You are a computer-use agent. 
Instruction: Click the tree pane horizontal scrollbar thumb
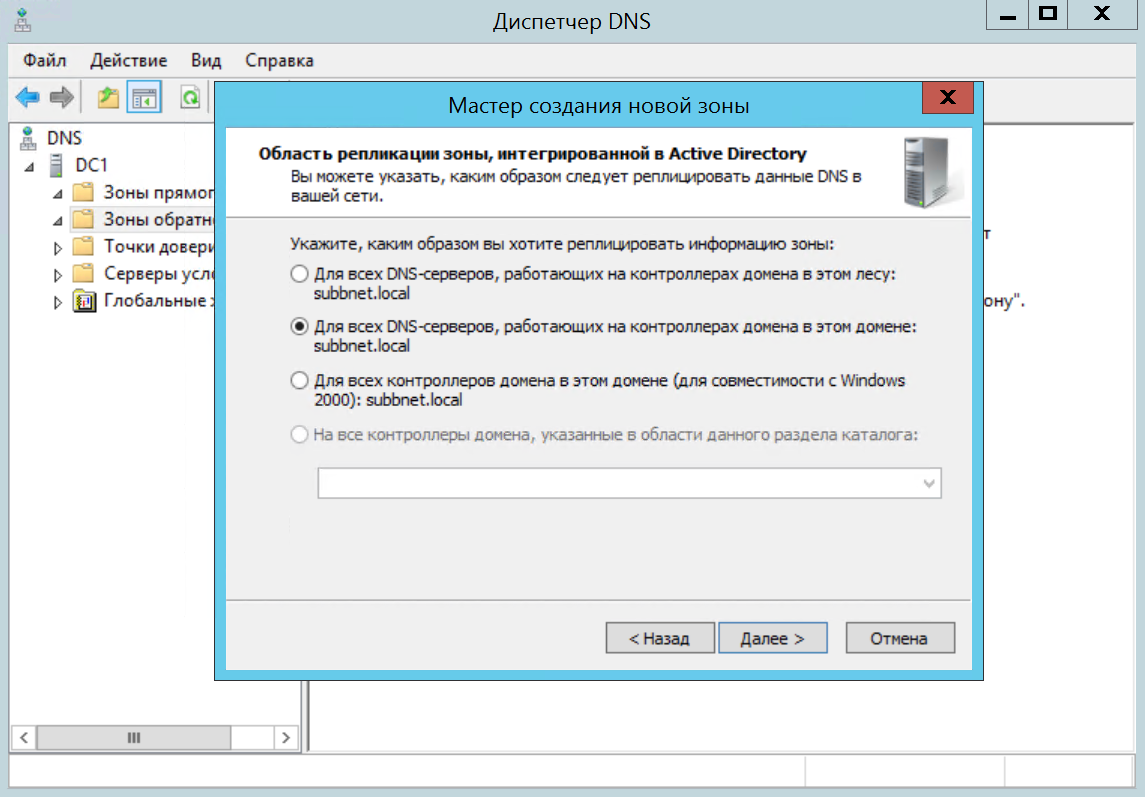pyautogui.click(x=134, y=738)
